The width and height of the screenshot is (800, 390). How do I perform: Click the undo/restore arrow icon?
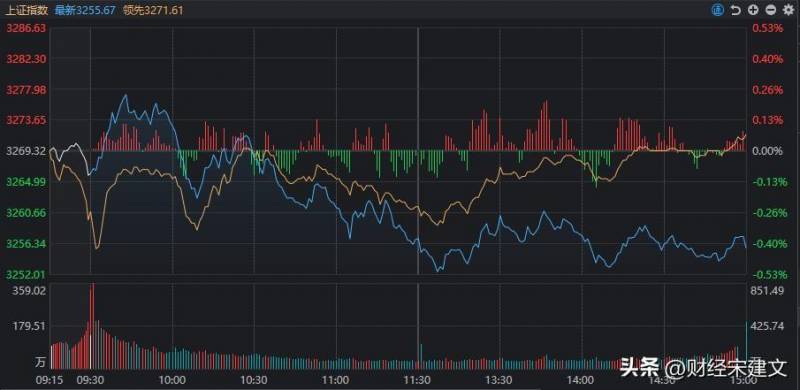tap(735, 10)
